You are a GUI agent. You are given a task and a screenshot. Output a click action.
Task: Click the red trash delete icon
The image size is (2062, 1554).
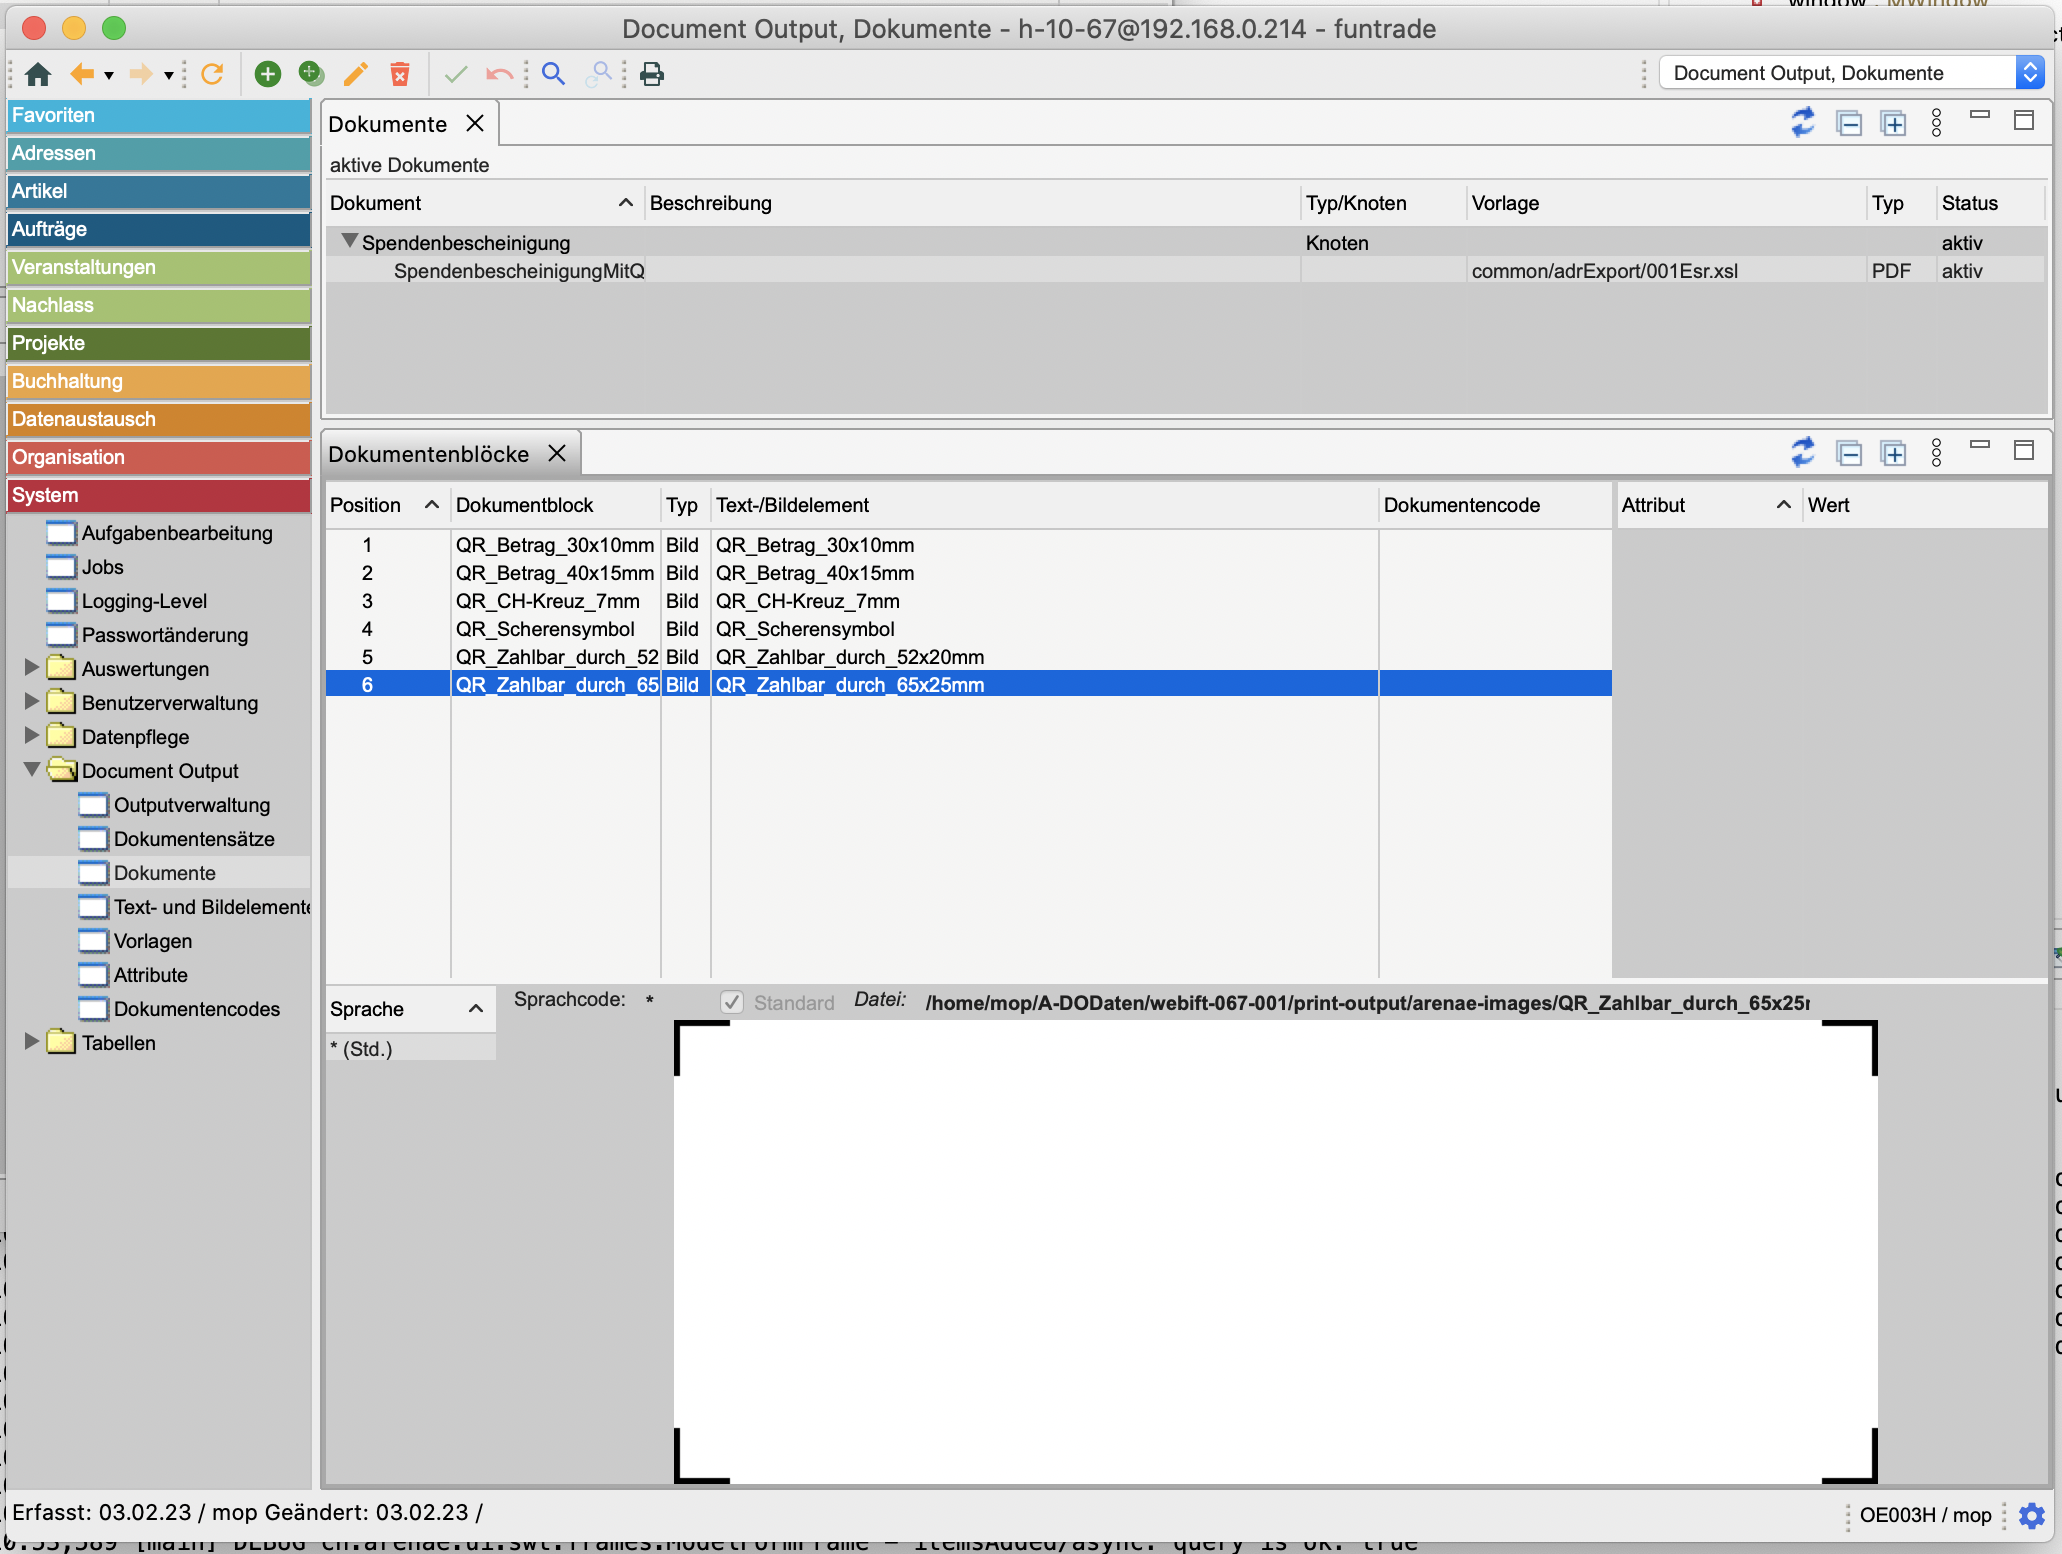click(400, 74)
